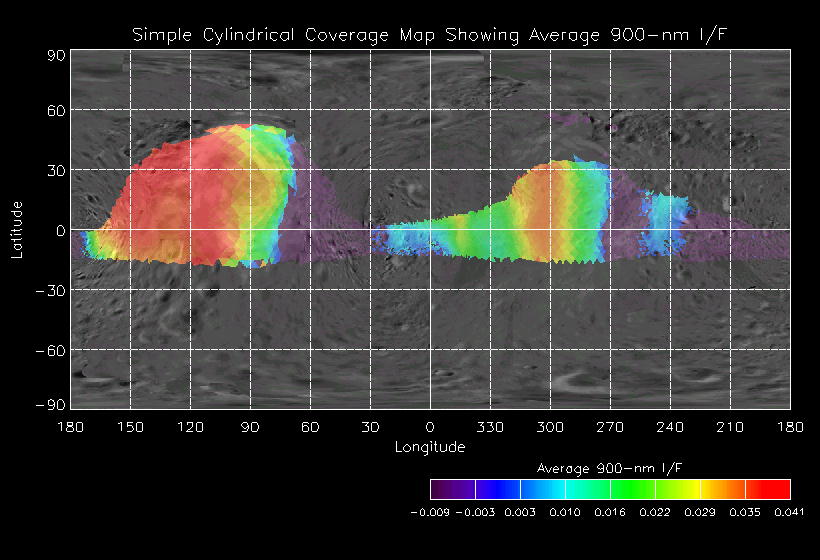Click the small cyan coverage patch near longitude 240

(667, 222)
